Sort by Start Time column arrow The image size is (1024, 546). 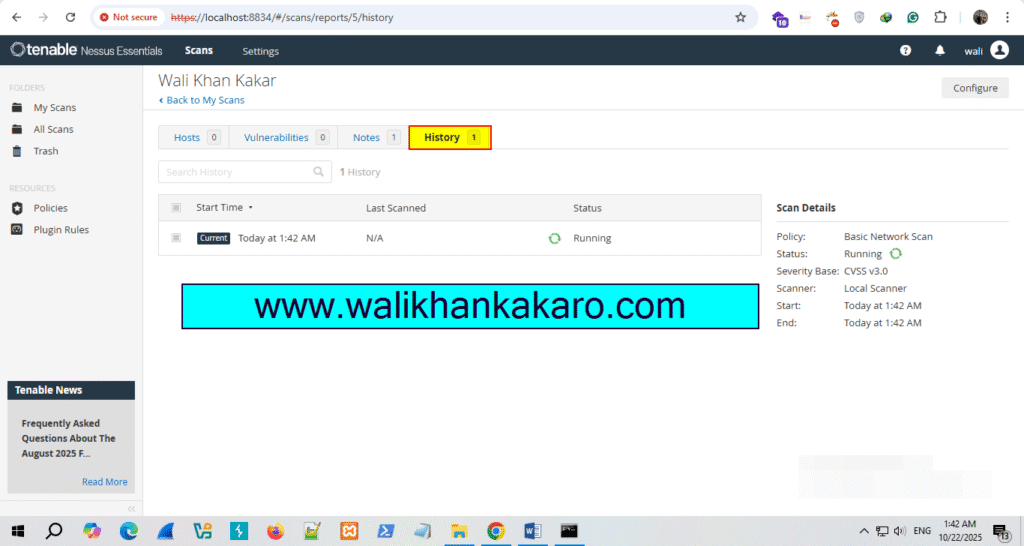click(x=250, y=208)
